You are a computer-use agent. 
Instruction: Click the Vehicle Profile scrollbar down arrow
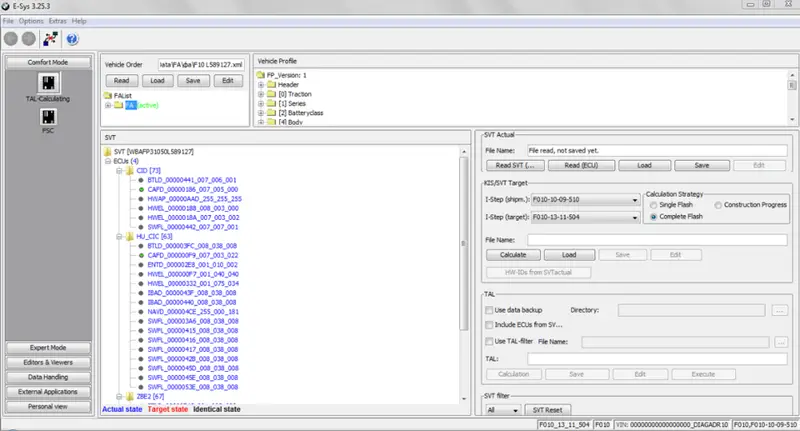792,119
